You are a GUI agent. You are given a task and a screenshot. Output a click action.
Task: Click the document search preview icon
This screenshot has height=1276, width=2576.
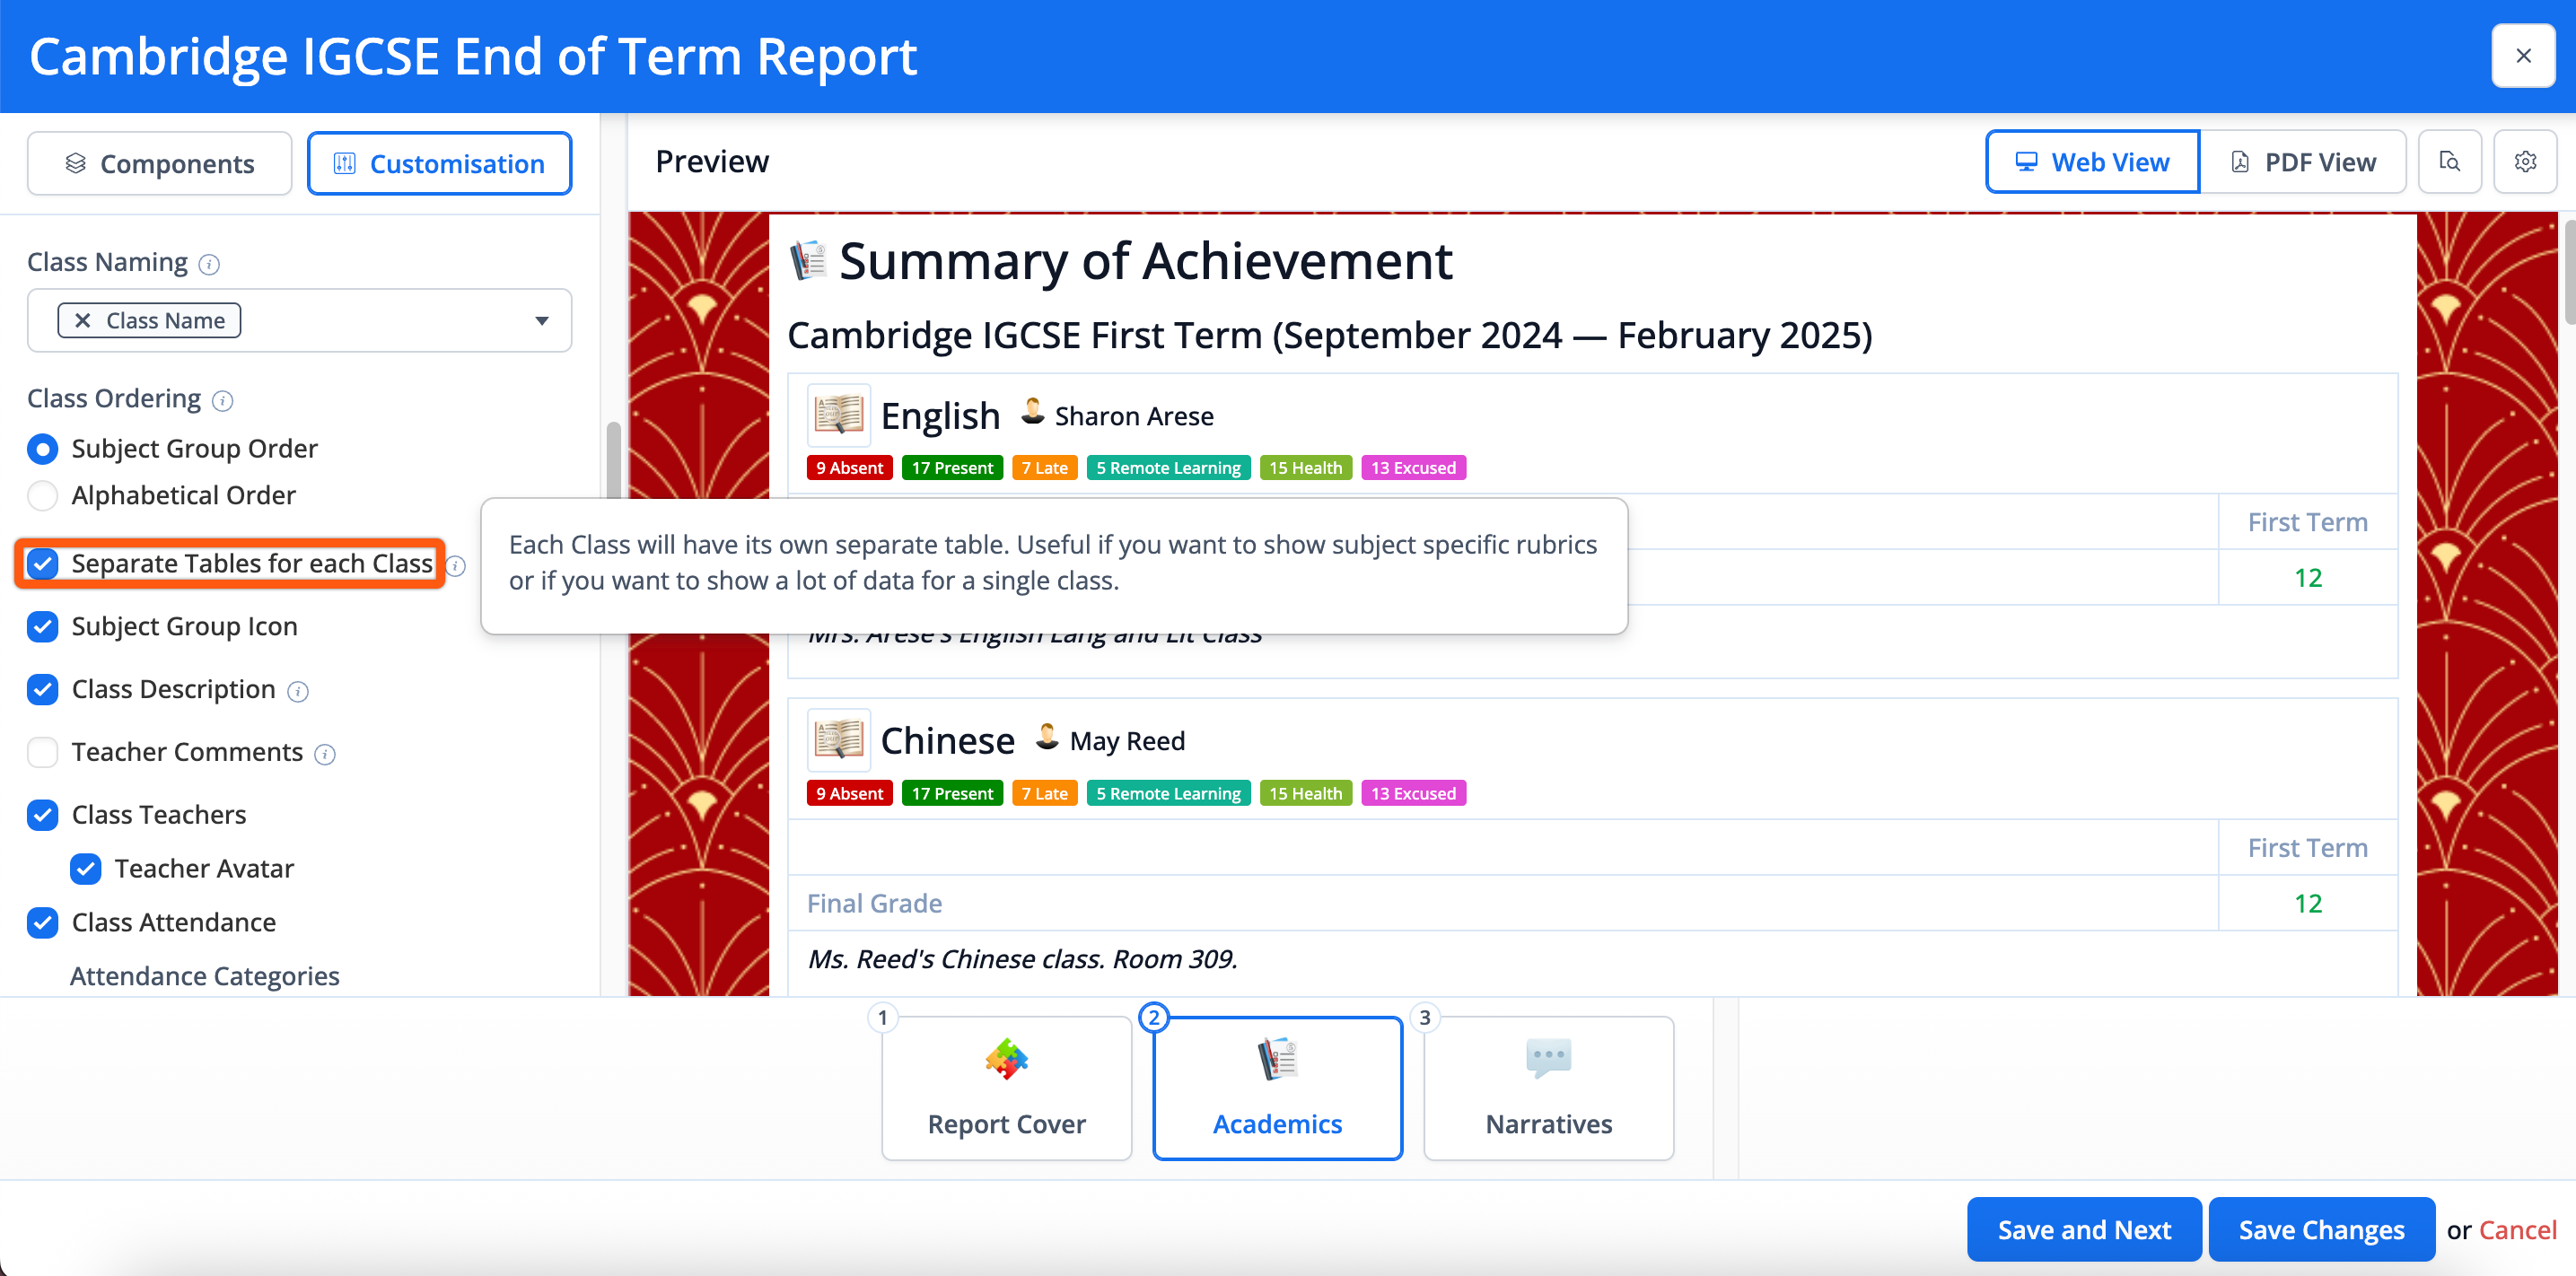pos(2449,162)
